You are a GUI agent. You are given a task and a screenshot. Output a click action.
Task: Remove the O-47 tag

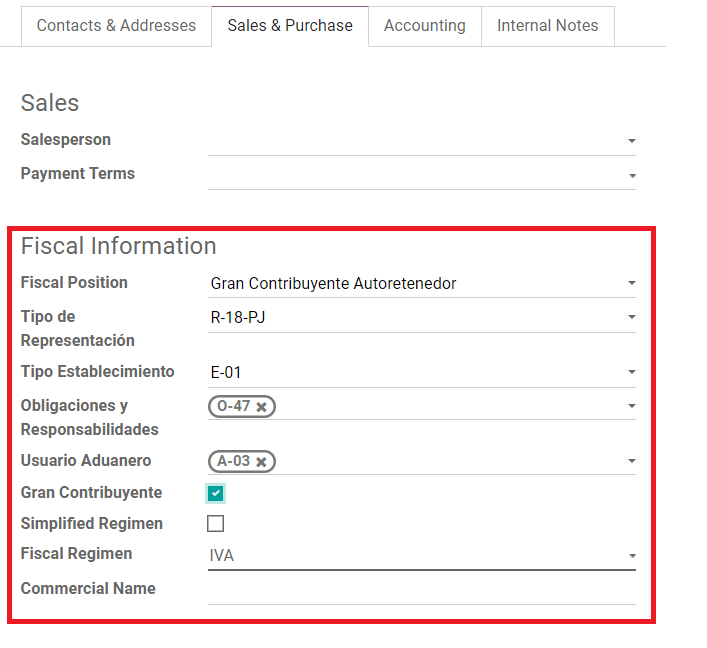click(261, 407)
